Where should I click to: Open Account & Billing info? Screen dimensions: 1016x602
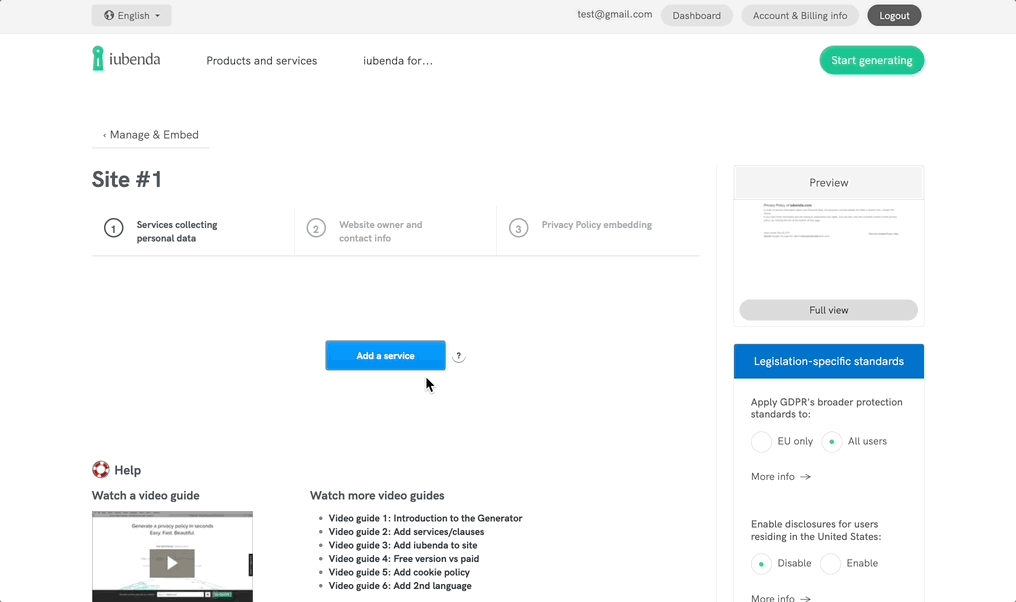click(800, 15)
